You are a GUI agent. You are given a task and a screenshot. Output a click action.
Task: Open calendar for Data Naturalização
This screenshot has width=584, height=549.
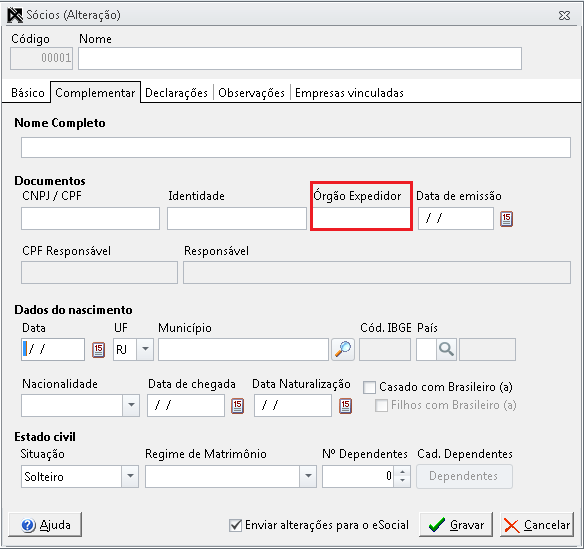tap(345, 406)
